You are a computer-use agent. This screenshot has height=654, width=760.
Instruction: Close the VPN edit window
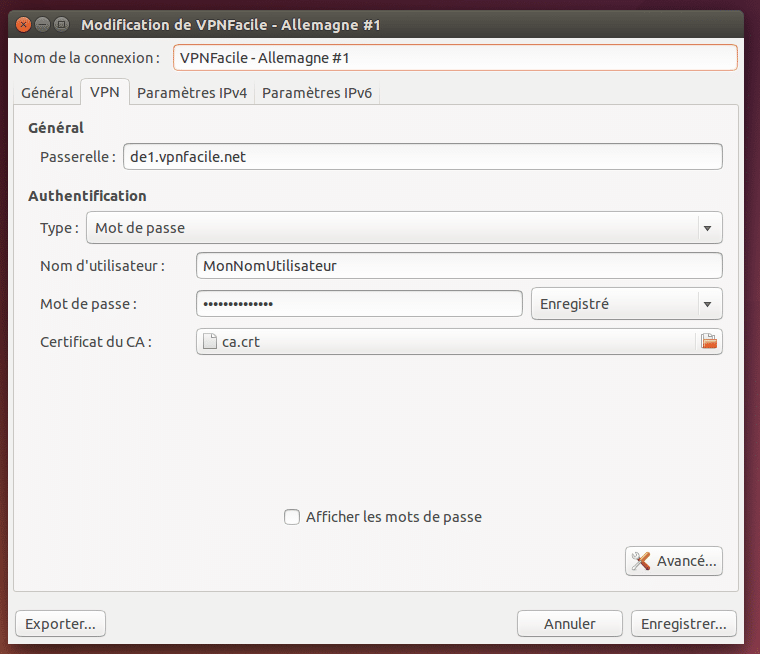pyautogui.click(x=23, y=24)
